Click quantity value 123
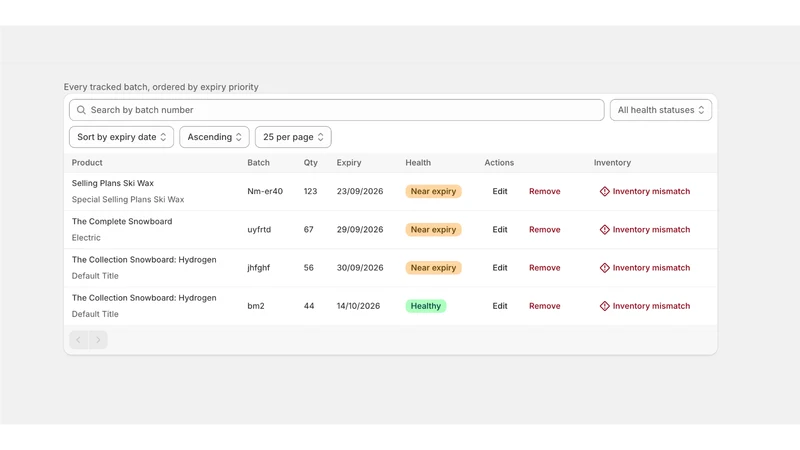Image resolution: width=800 pixels, height=450 pixels. [310, 191]
